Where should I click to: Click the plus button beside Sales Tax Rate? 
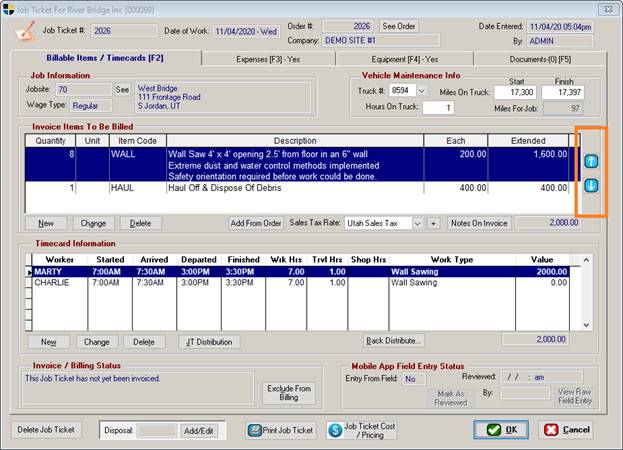point(434,222)
